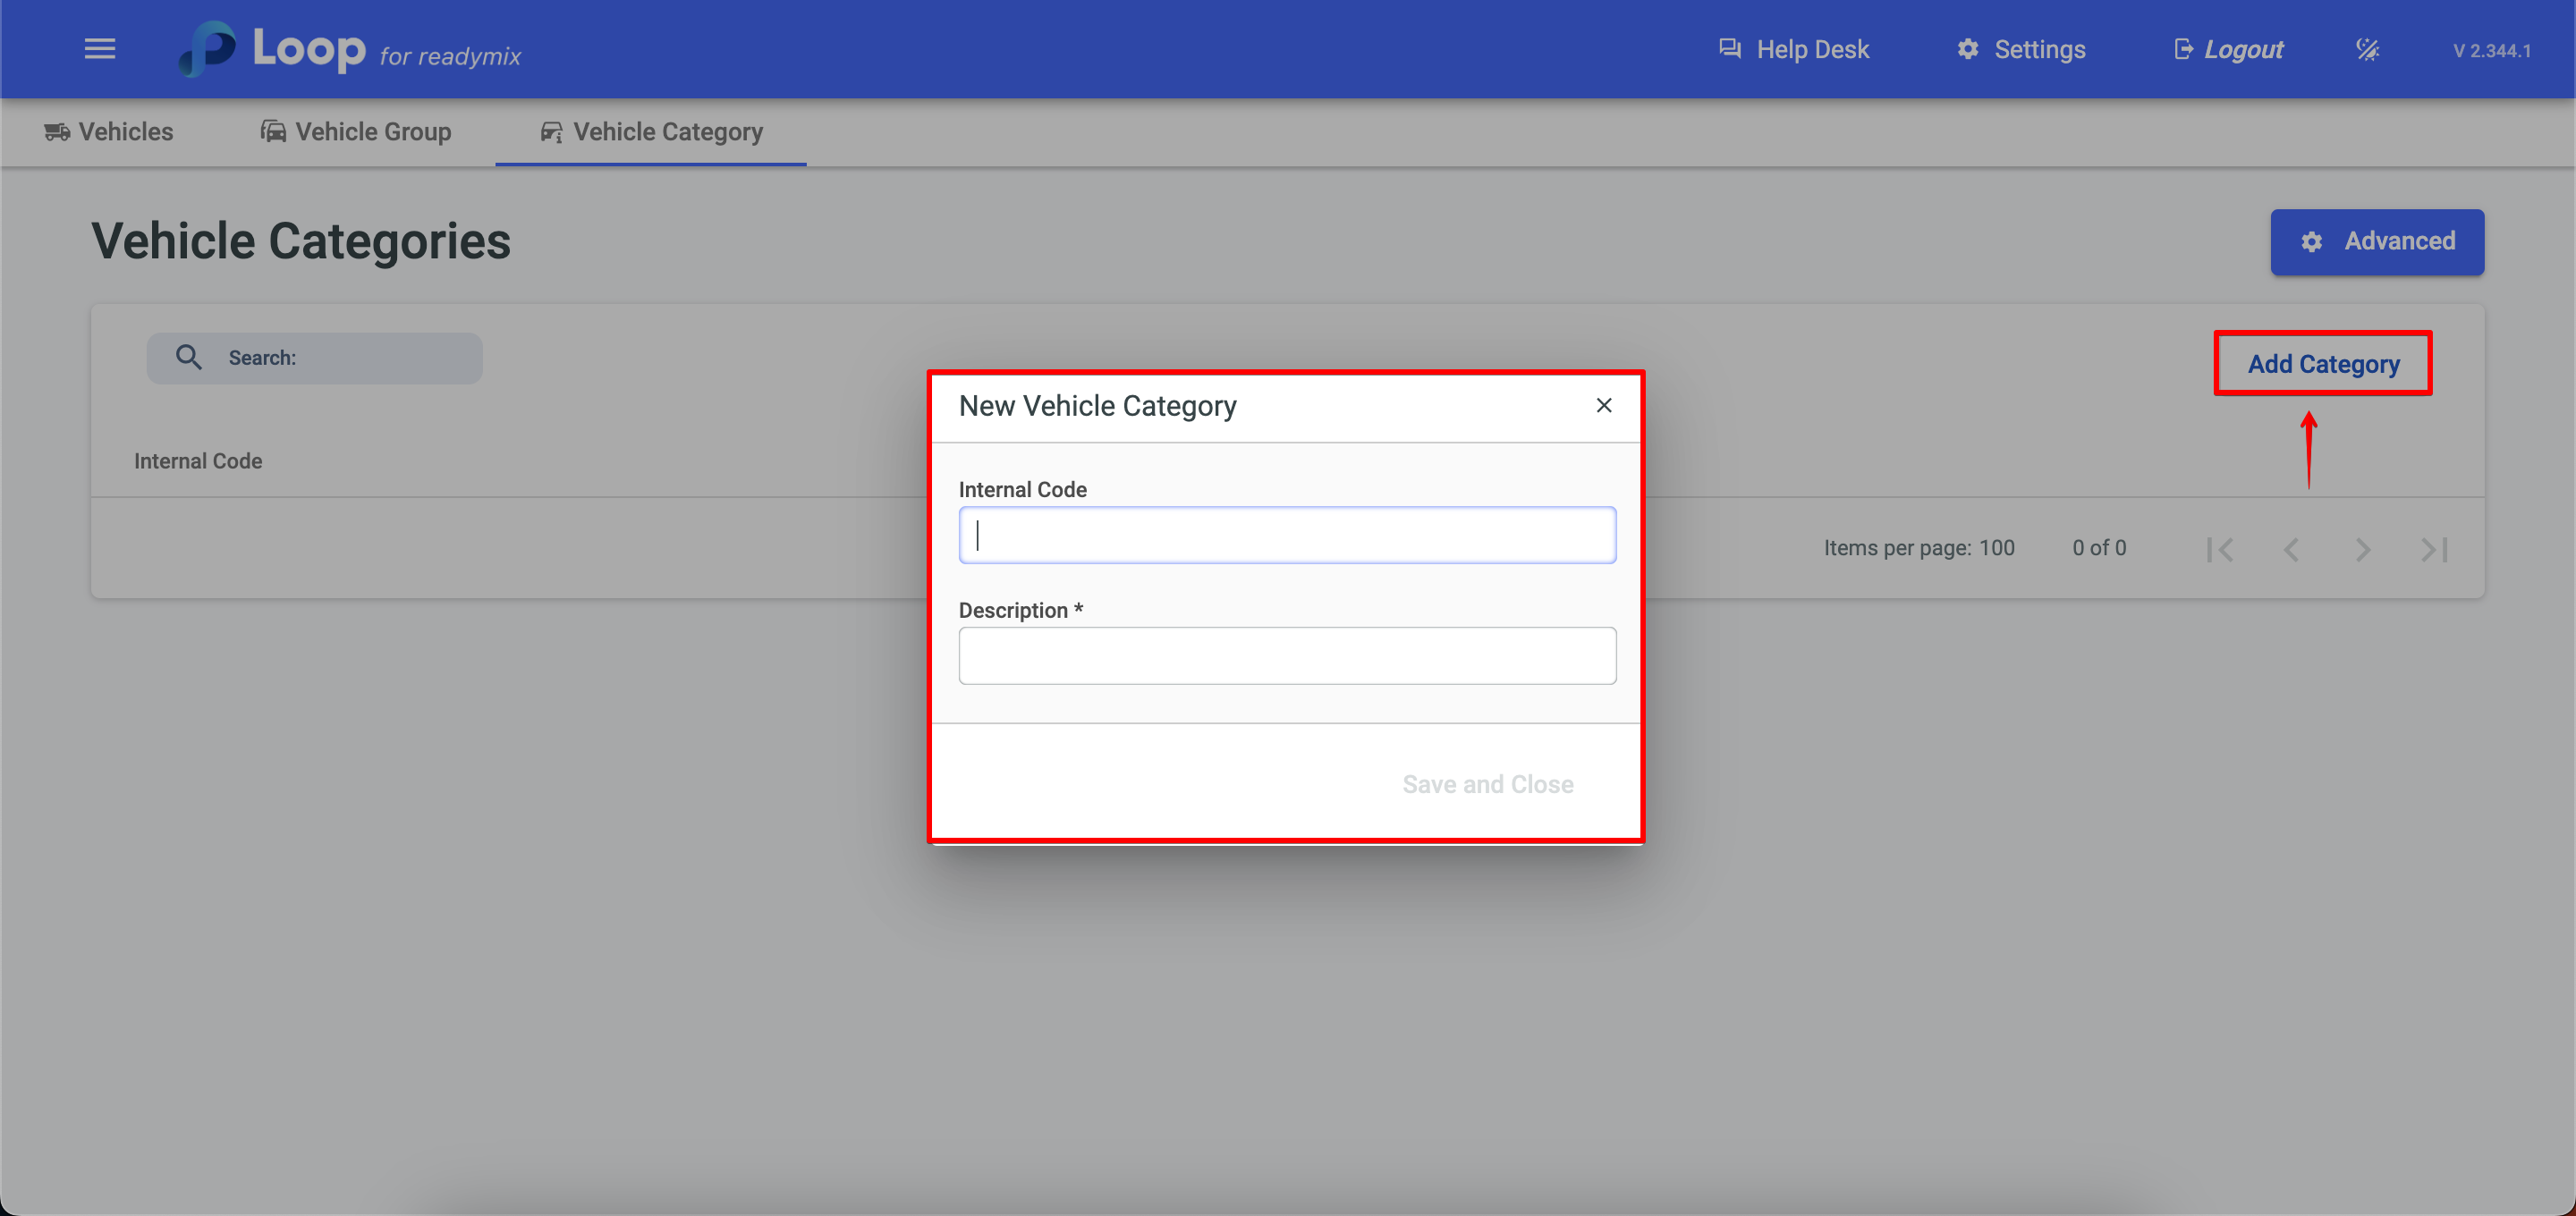
Task: Go to the first page of results
Action: (x=2219, y=549)
